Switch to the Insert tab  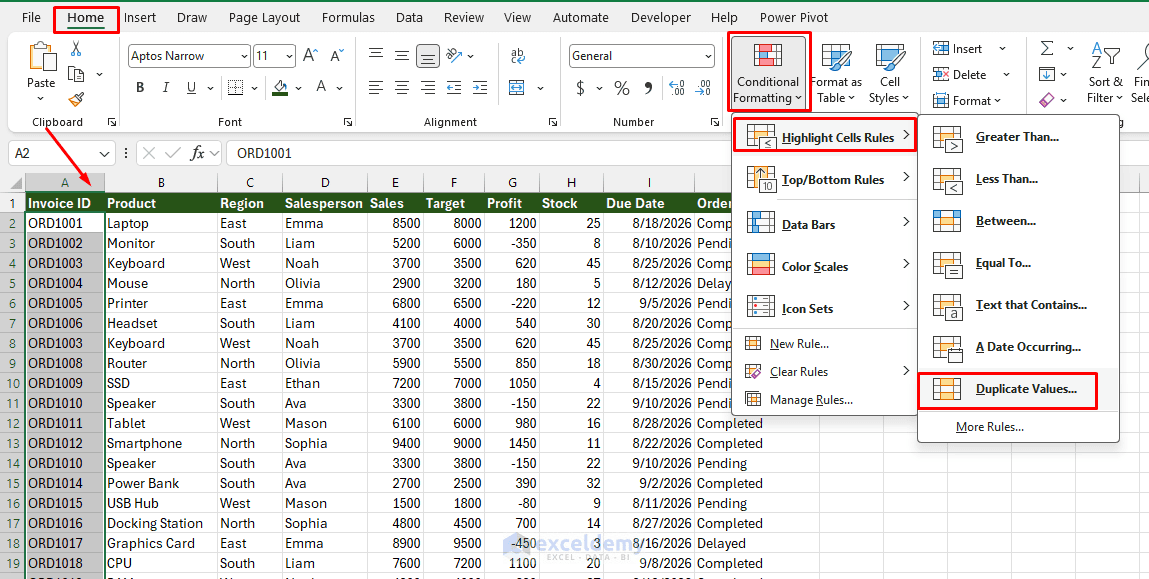pyautogui.click(x=140, y=18)
